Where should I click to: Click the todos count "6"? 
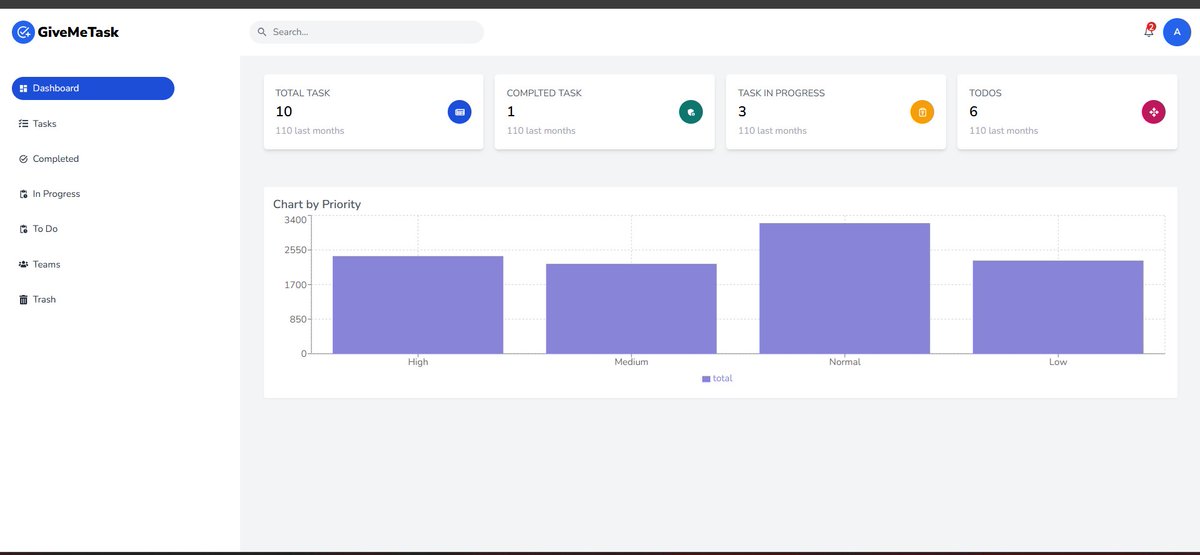(974, 111)
